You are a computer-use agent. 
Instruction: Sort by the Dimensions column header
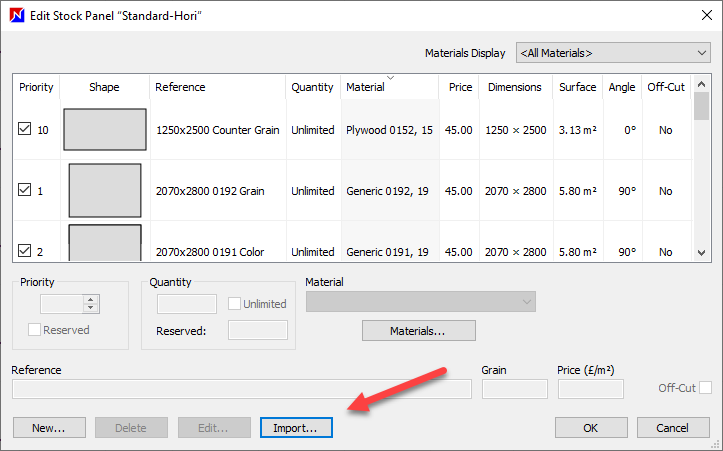515,87
